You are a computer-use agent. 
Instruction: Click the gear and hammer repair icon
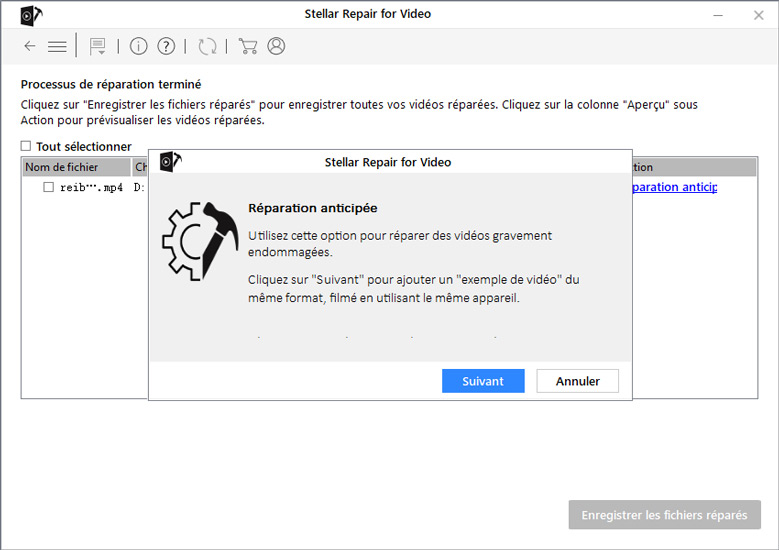[200, 241]
